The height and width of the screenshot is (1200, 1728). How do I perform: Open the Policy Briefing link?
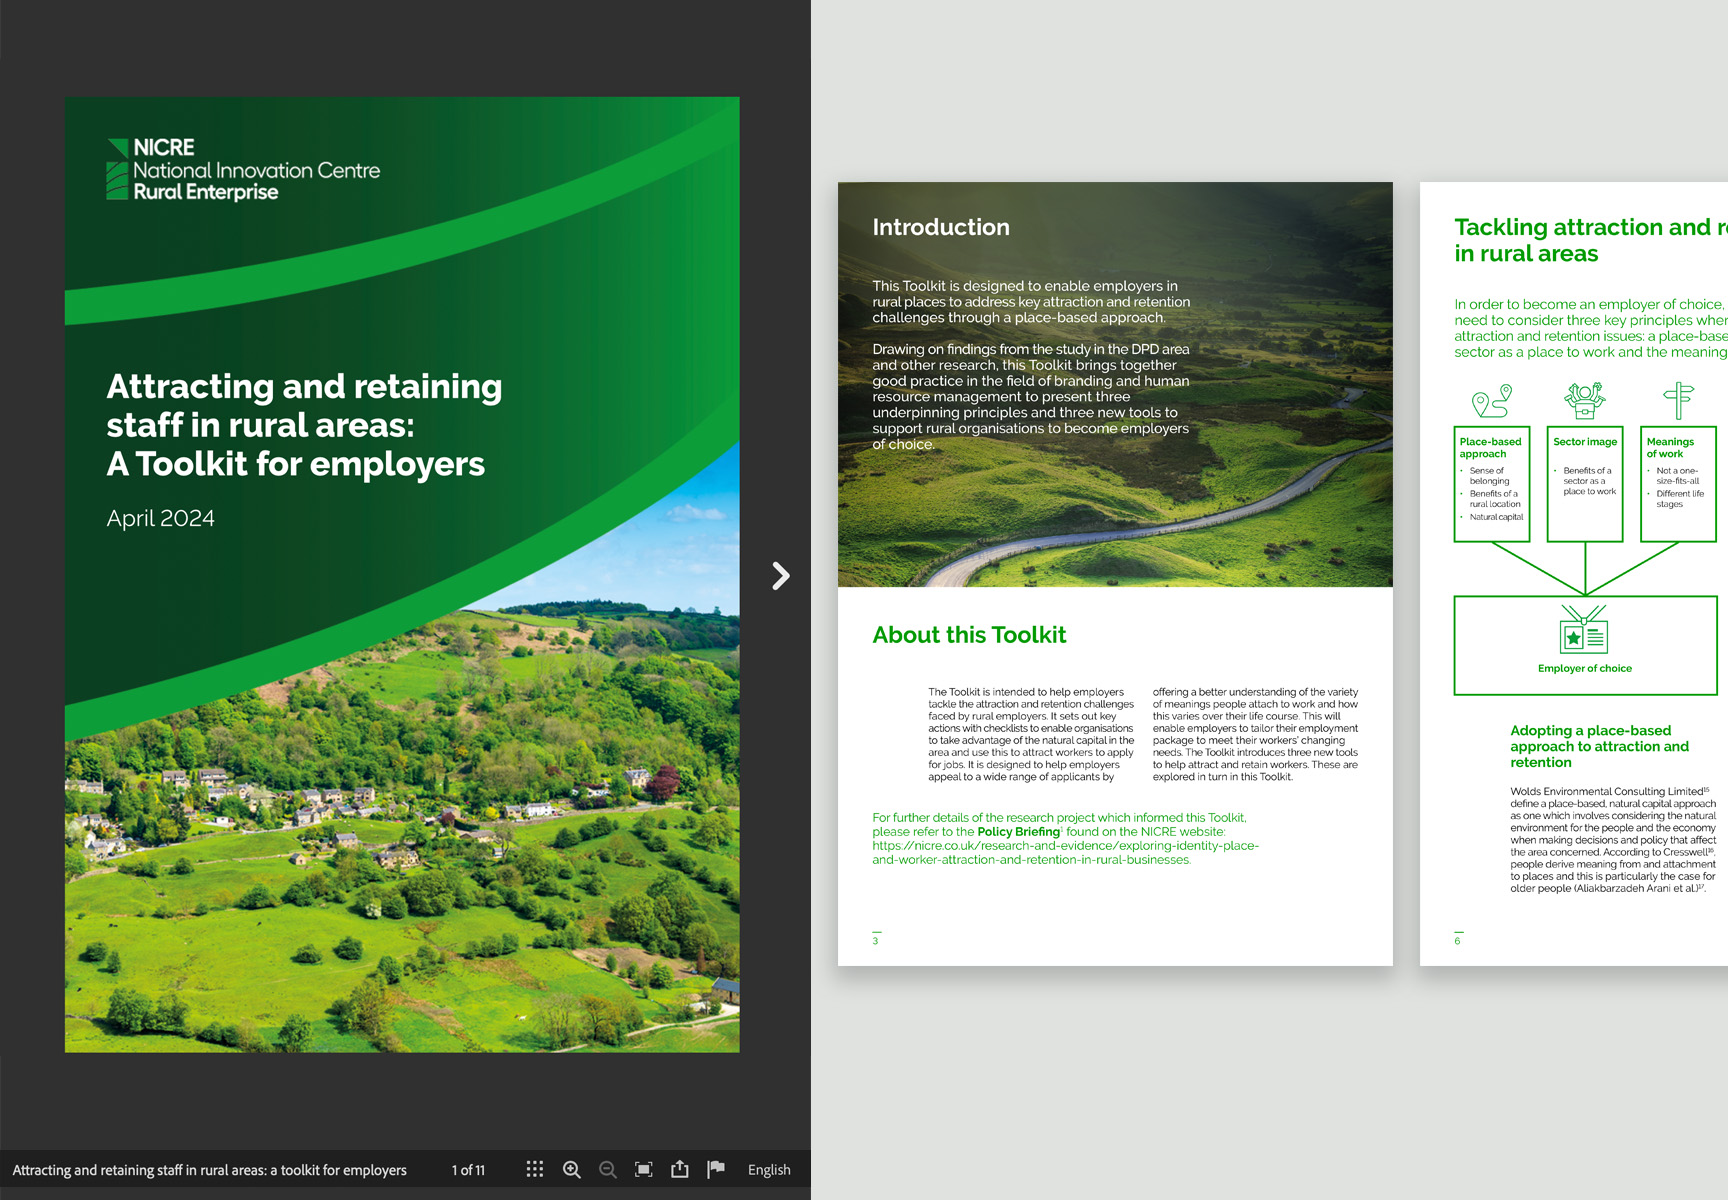(1018, 832)
